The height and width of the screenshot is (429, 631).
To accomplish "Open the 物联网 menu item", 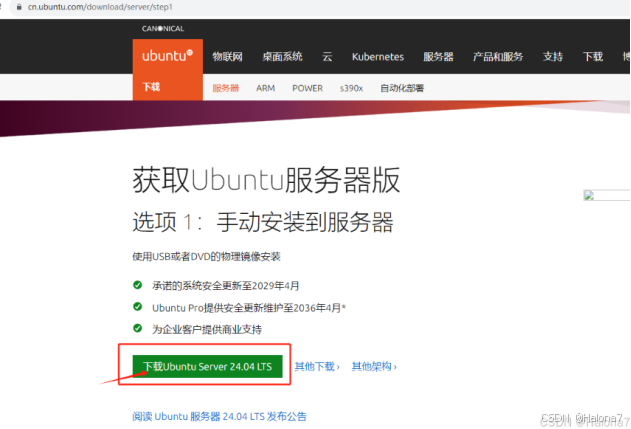I will pos(227,57).
